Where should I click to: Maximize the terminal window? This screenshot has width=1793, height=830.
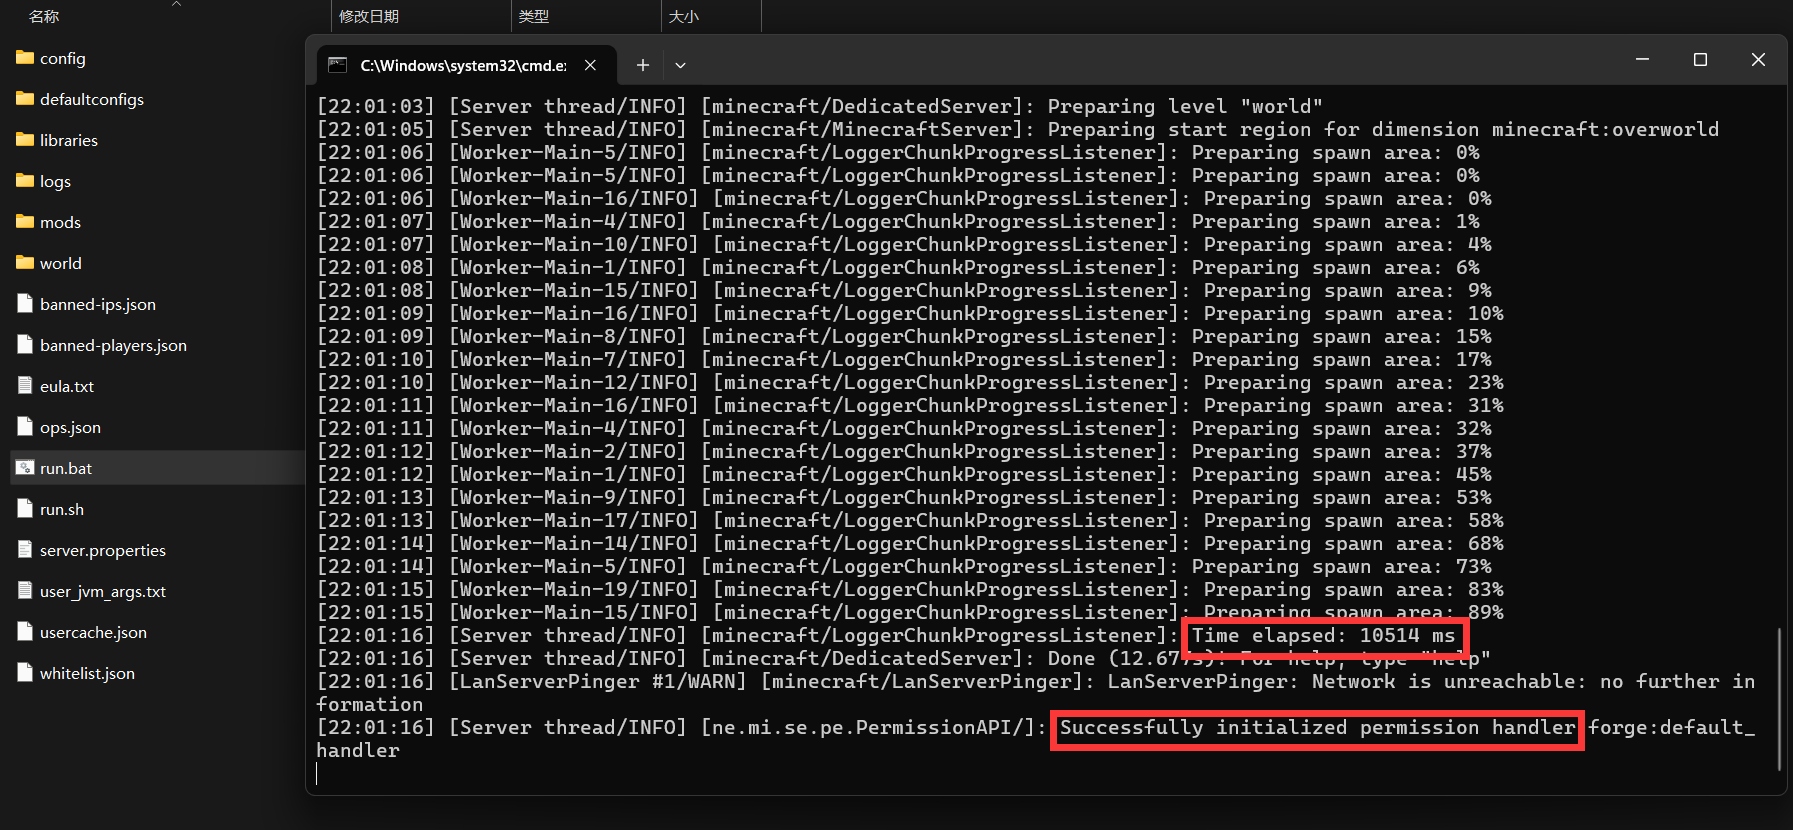(x=1700, y=60)
